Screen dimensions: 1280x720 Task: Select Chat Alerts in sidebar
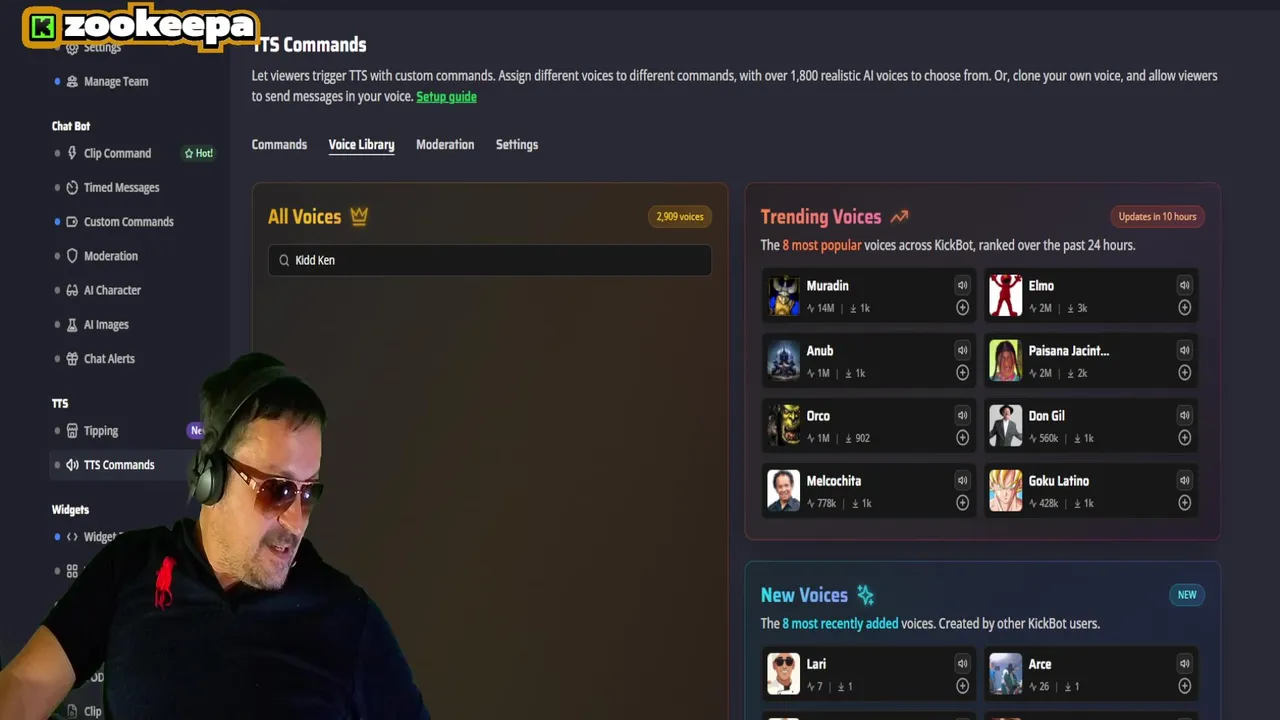pos(109,358)
